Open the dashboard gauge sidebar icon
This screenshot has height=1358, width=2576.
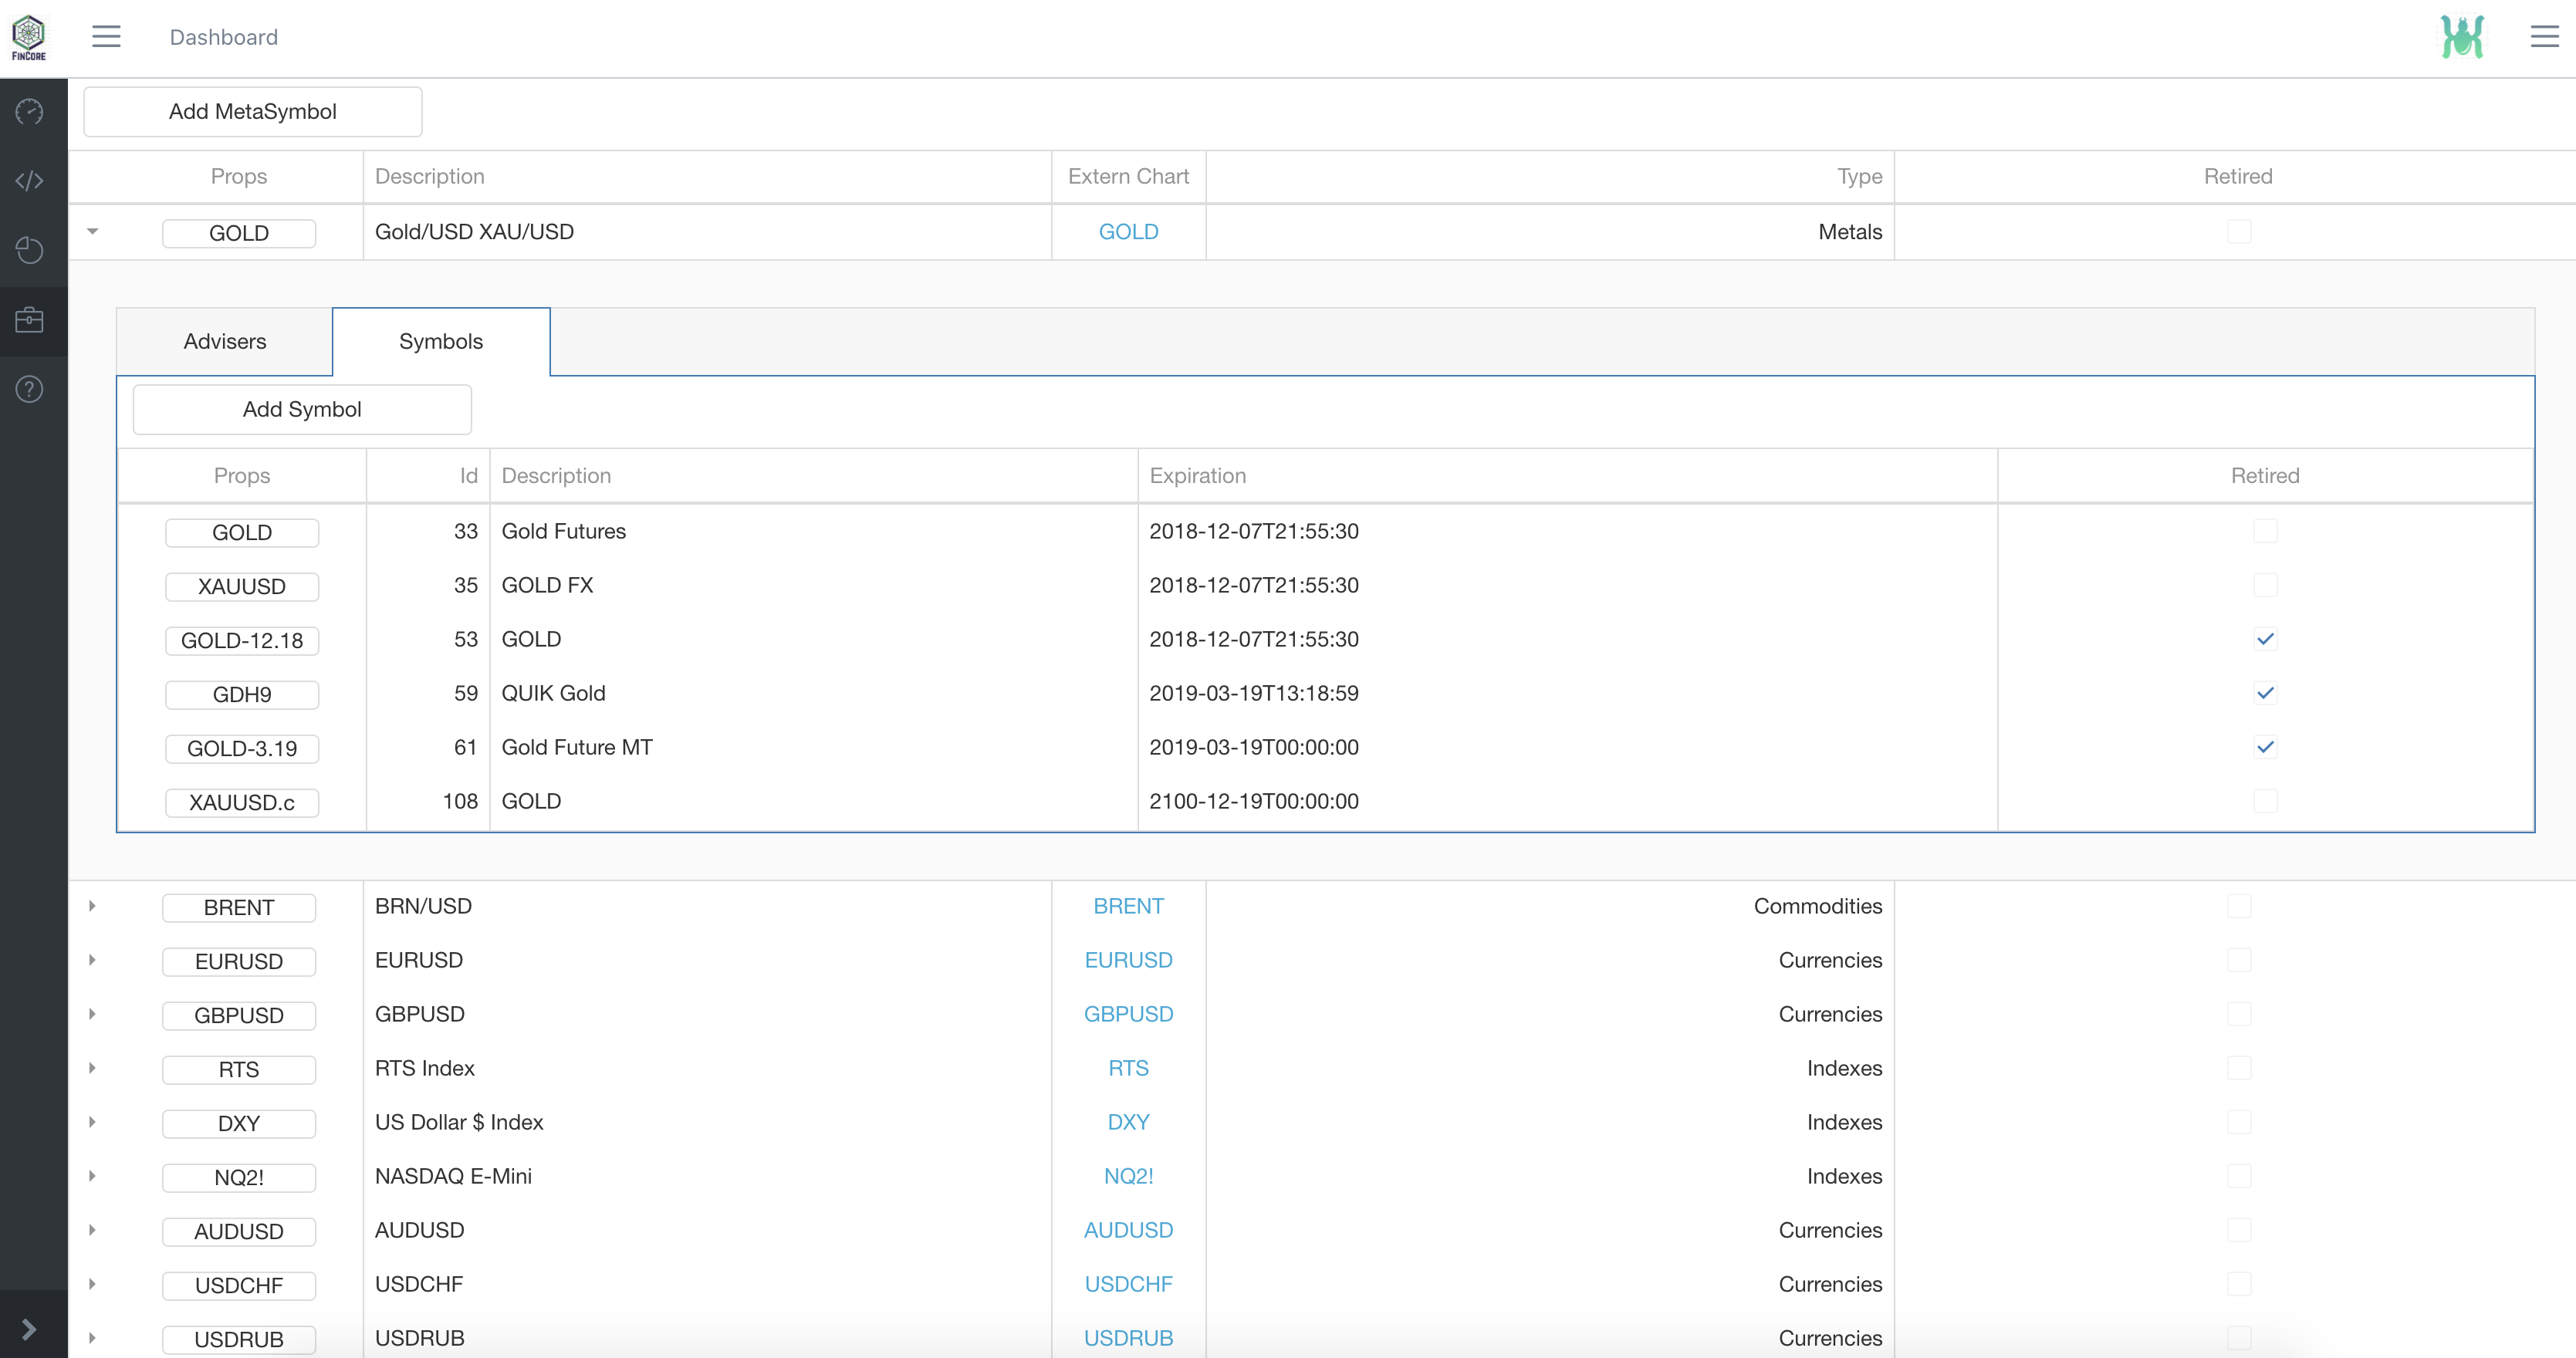pos(30,112)
